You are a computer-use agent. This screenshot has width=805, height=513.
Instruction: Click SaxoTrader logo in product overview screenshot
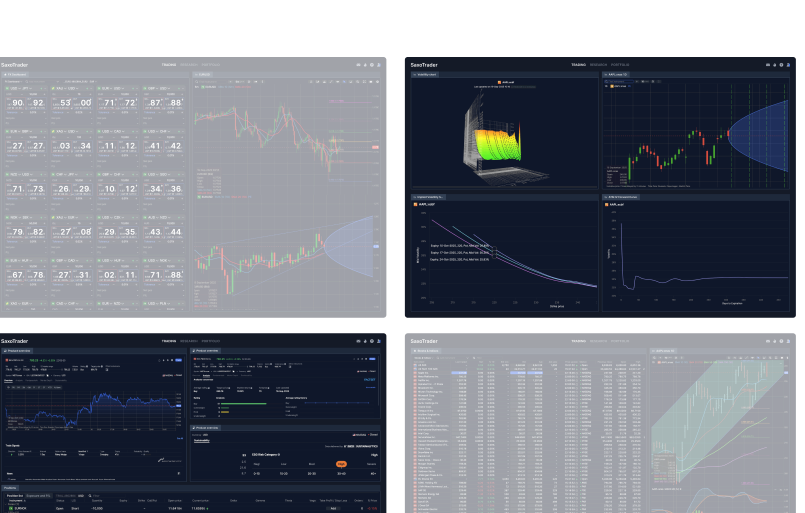click(14, 341)
